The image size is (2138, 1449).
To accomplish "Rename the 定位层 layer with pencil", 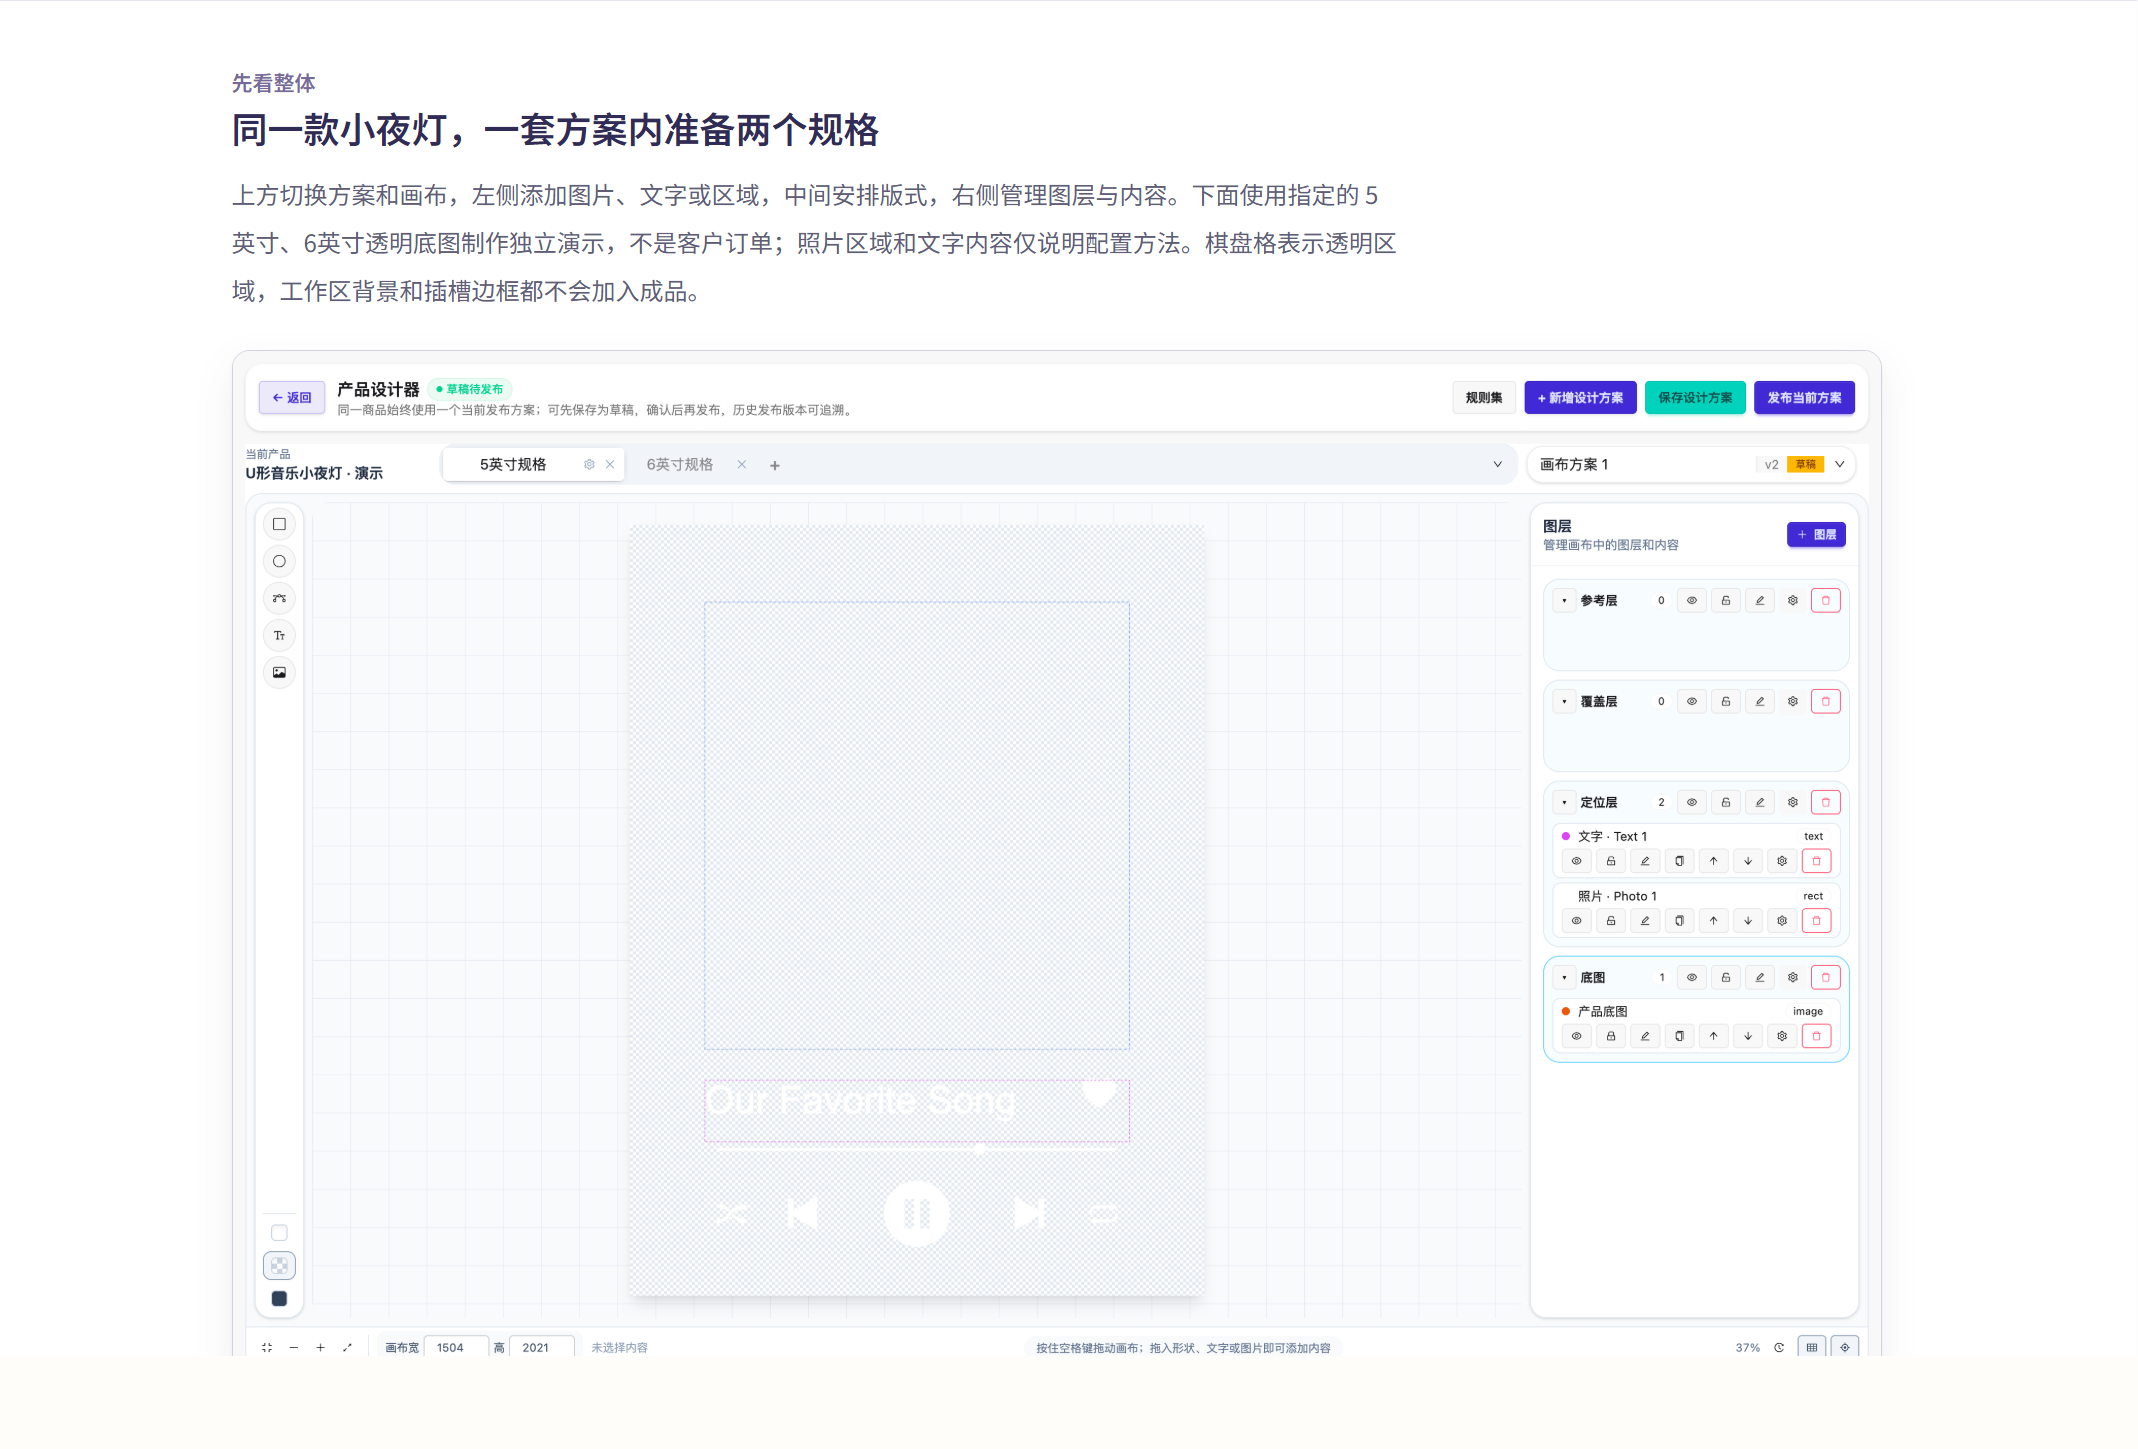I will (1759, 802).
